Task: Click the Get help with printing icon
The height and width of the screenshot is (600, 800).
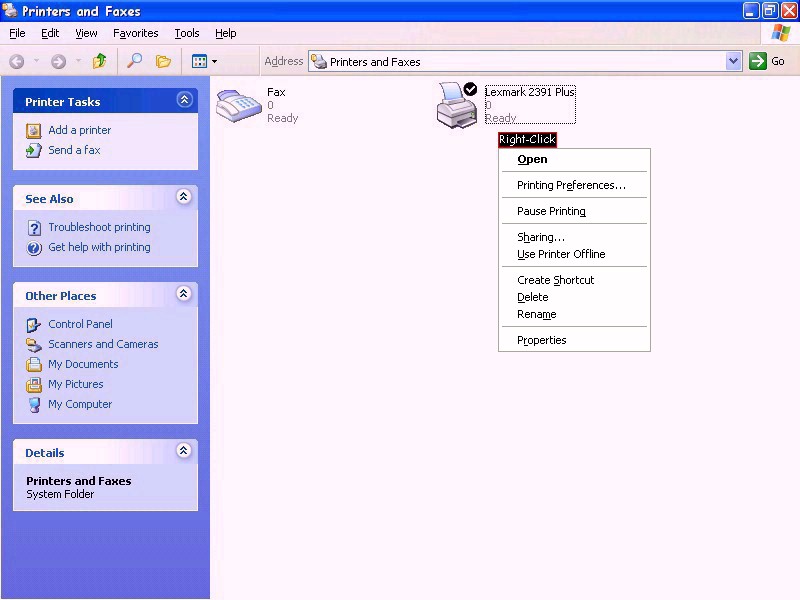Action: pos(34,247)
